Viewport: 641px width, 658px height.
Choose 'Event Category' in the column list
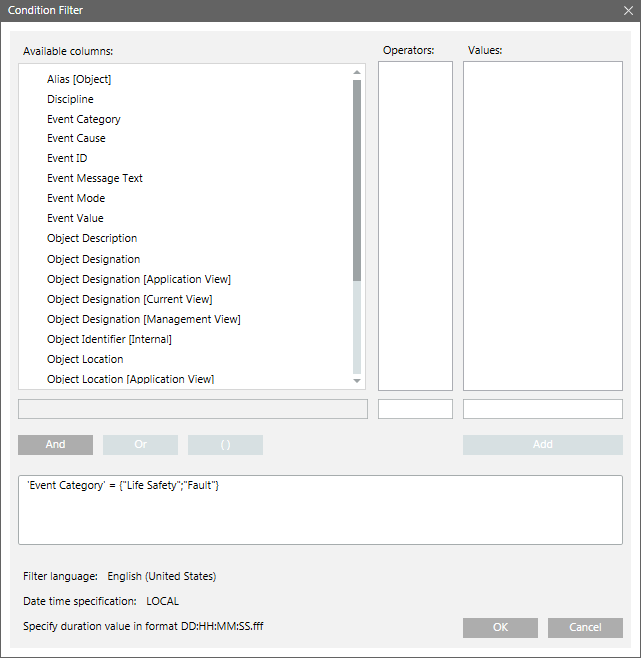pos(84,119)
